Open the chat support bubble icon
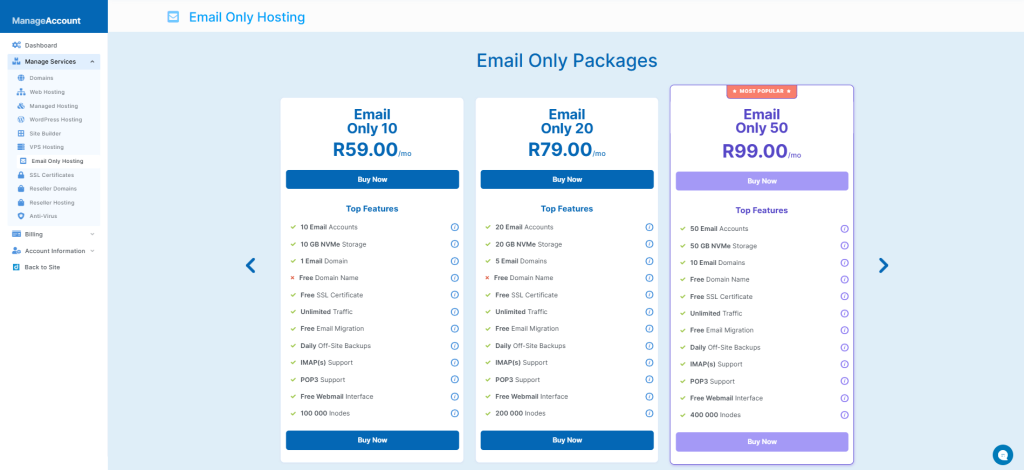 pyautogui.click(x=1003, y=454)
